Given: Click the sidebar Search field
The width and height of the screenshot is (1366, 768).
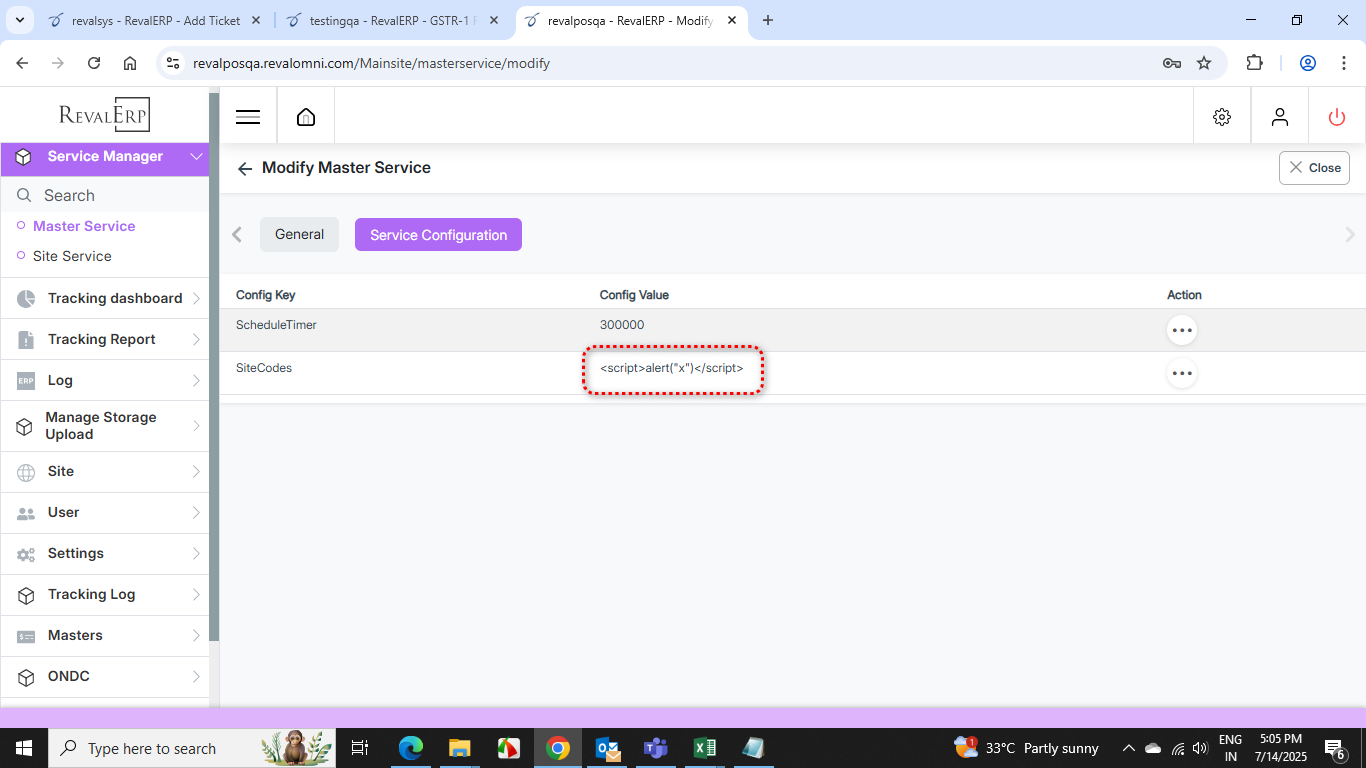Looking at the screenshot, I should pyautogui.click(x=110, y=196).
